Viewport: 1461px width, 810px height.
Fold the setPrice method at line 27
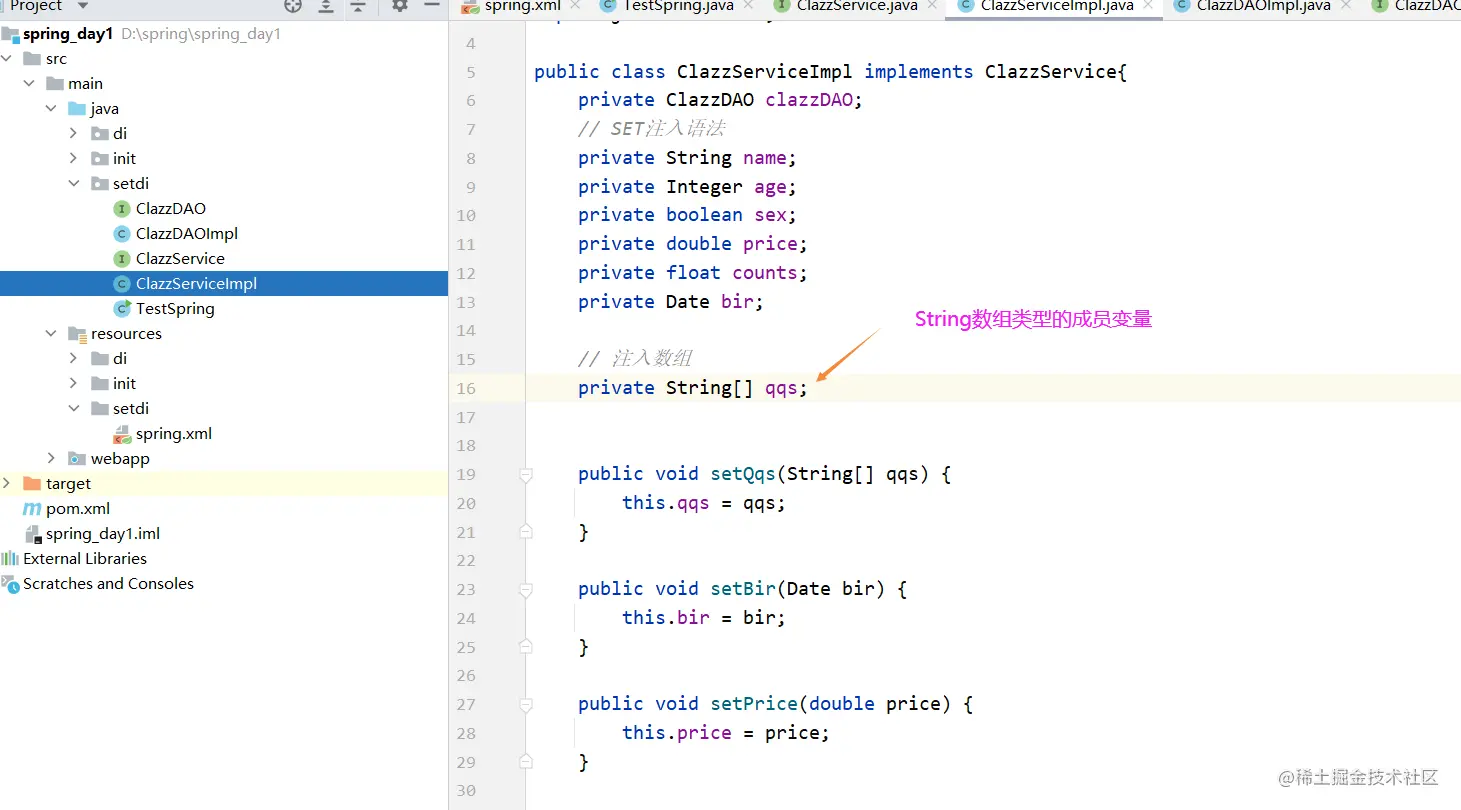[526, 705]
